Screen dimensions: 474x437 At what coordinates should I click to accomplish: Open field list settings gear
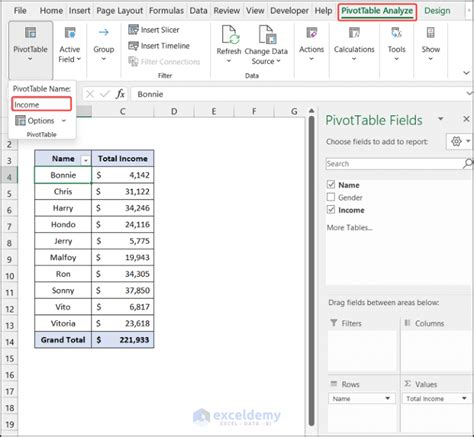click(459, 142)
